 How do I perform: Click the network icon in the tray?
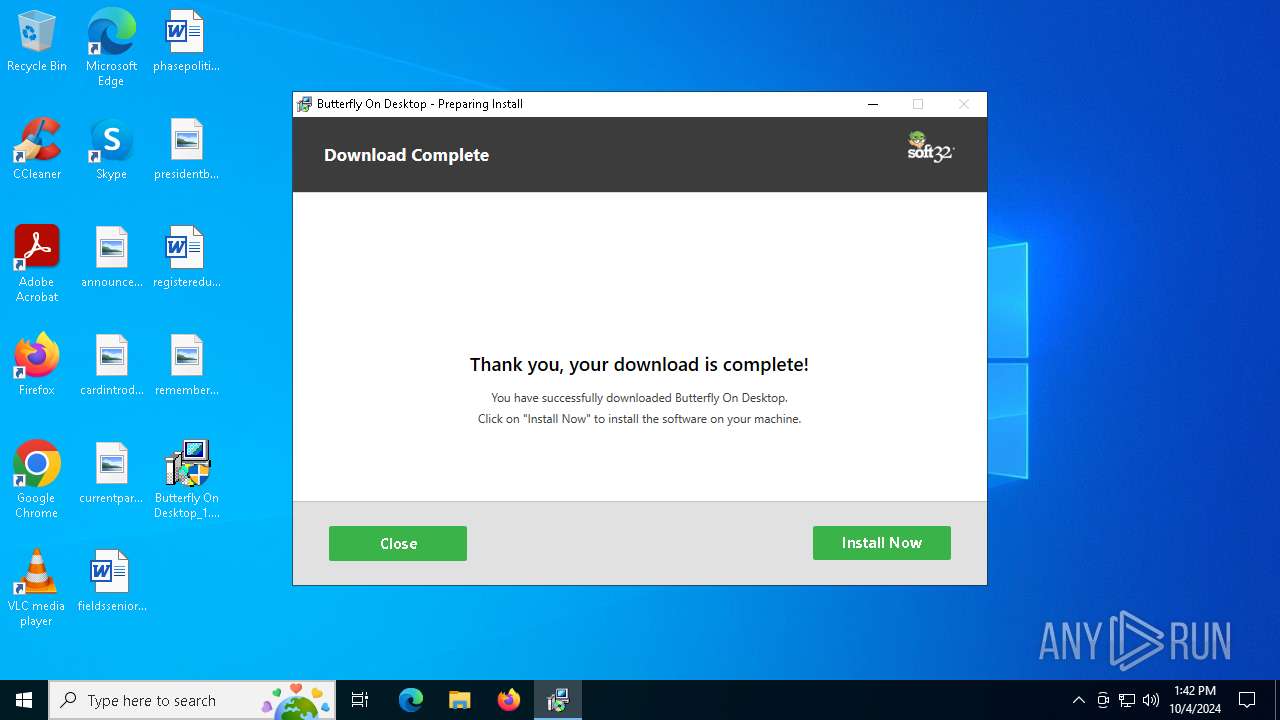[x=1127, y=700]
